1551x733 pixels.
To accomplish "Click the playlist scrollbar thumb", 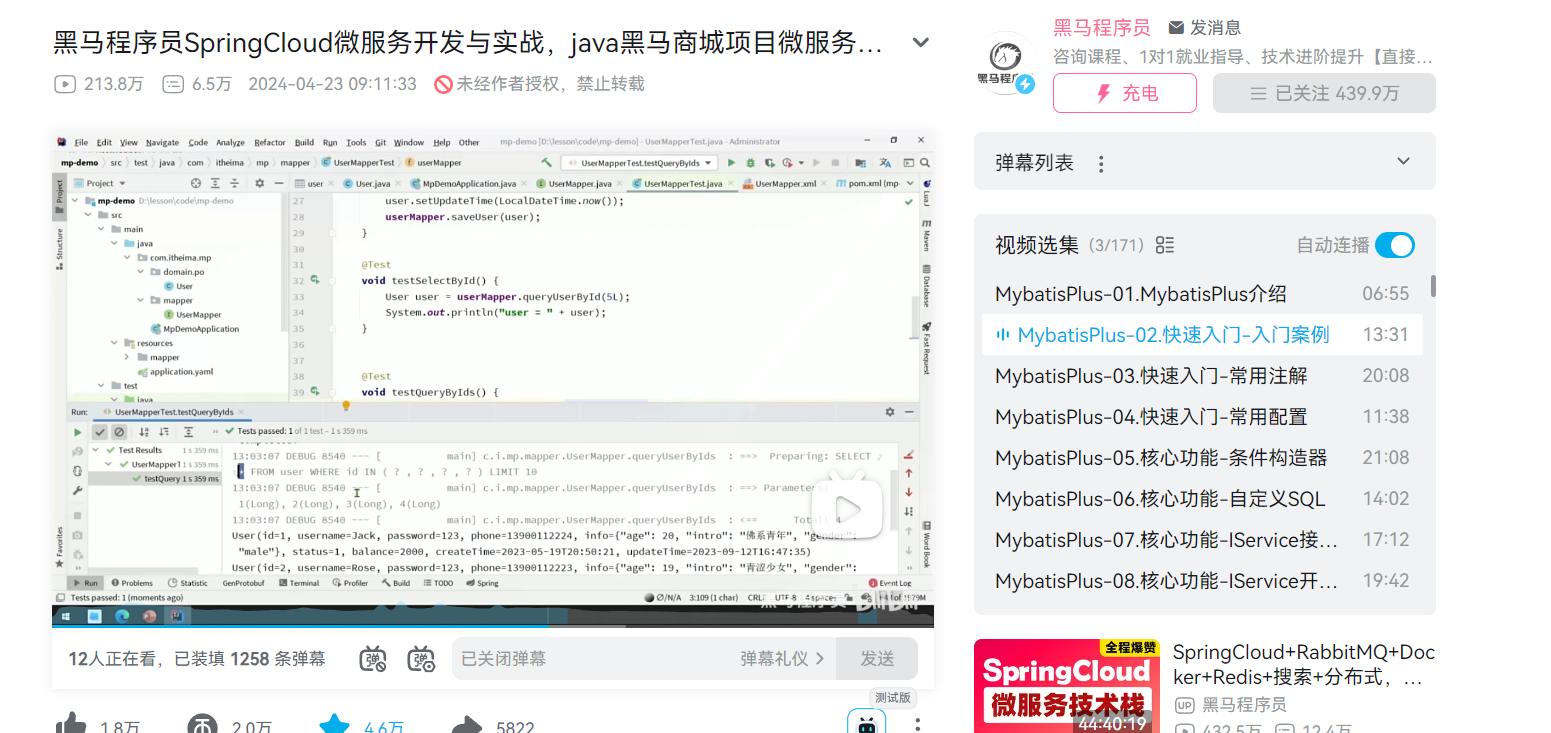I will (x=1433, y=286).
